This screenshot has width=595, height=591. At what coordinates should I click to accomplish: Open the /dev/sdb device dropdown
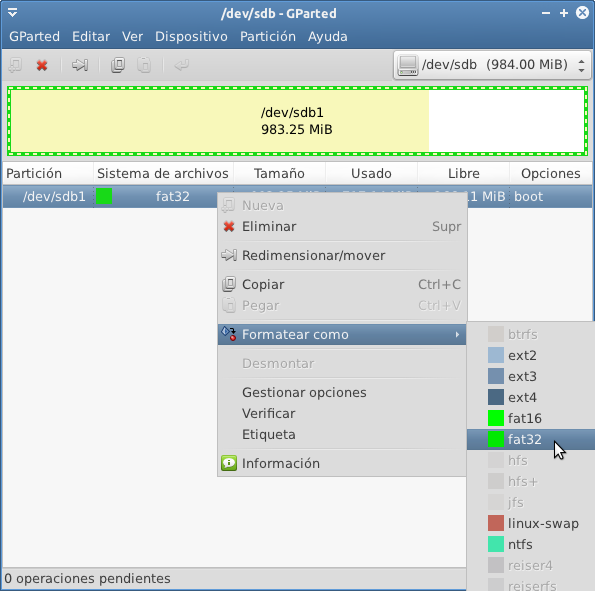point(492,65)
